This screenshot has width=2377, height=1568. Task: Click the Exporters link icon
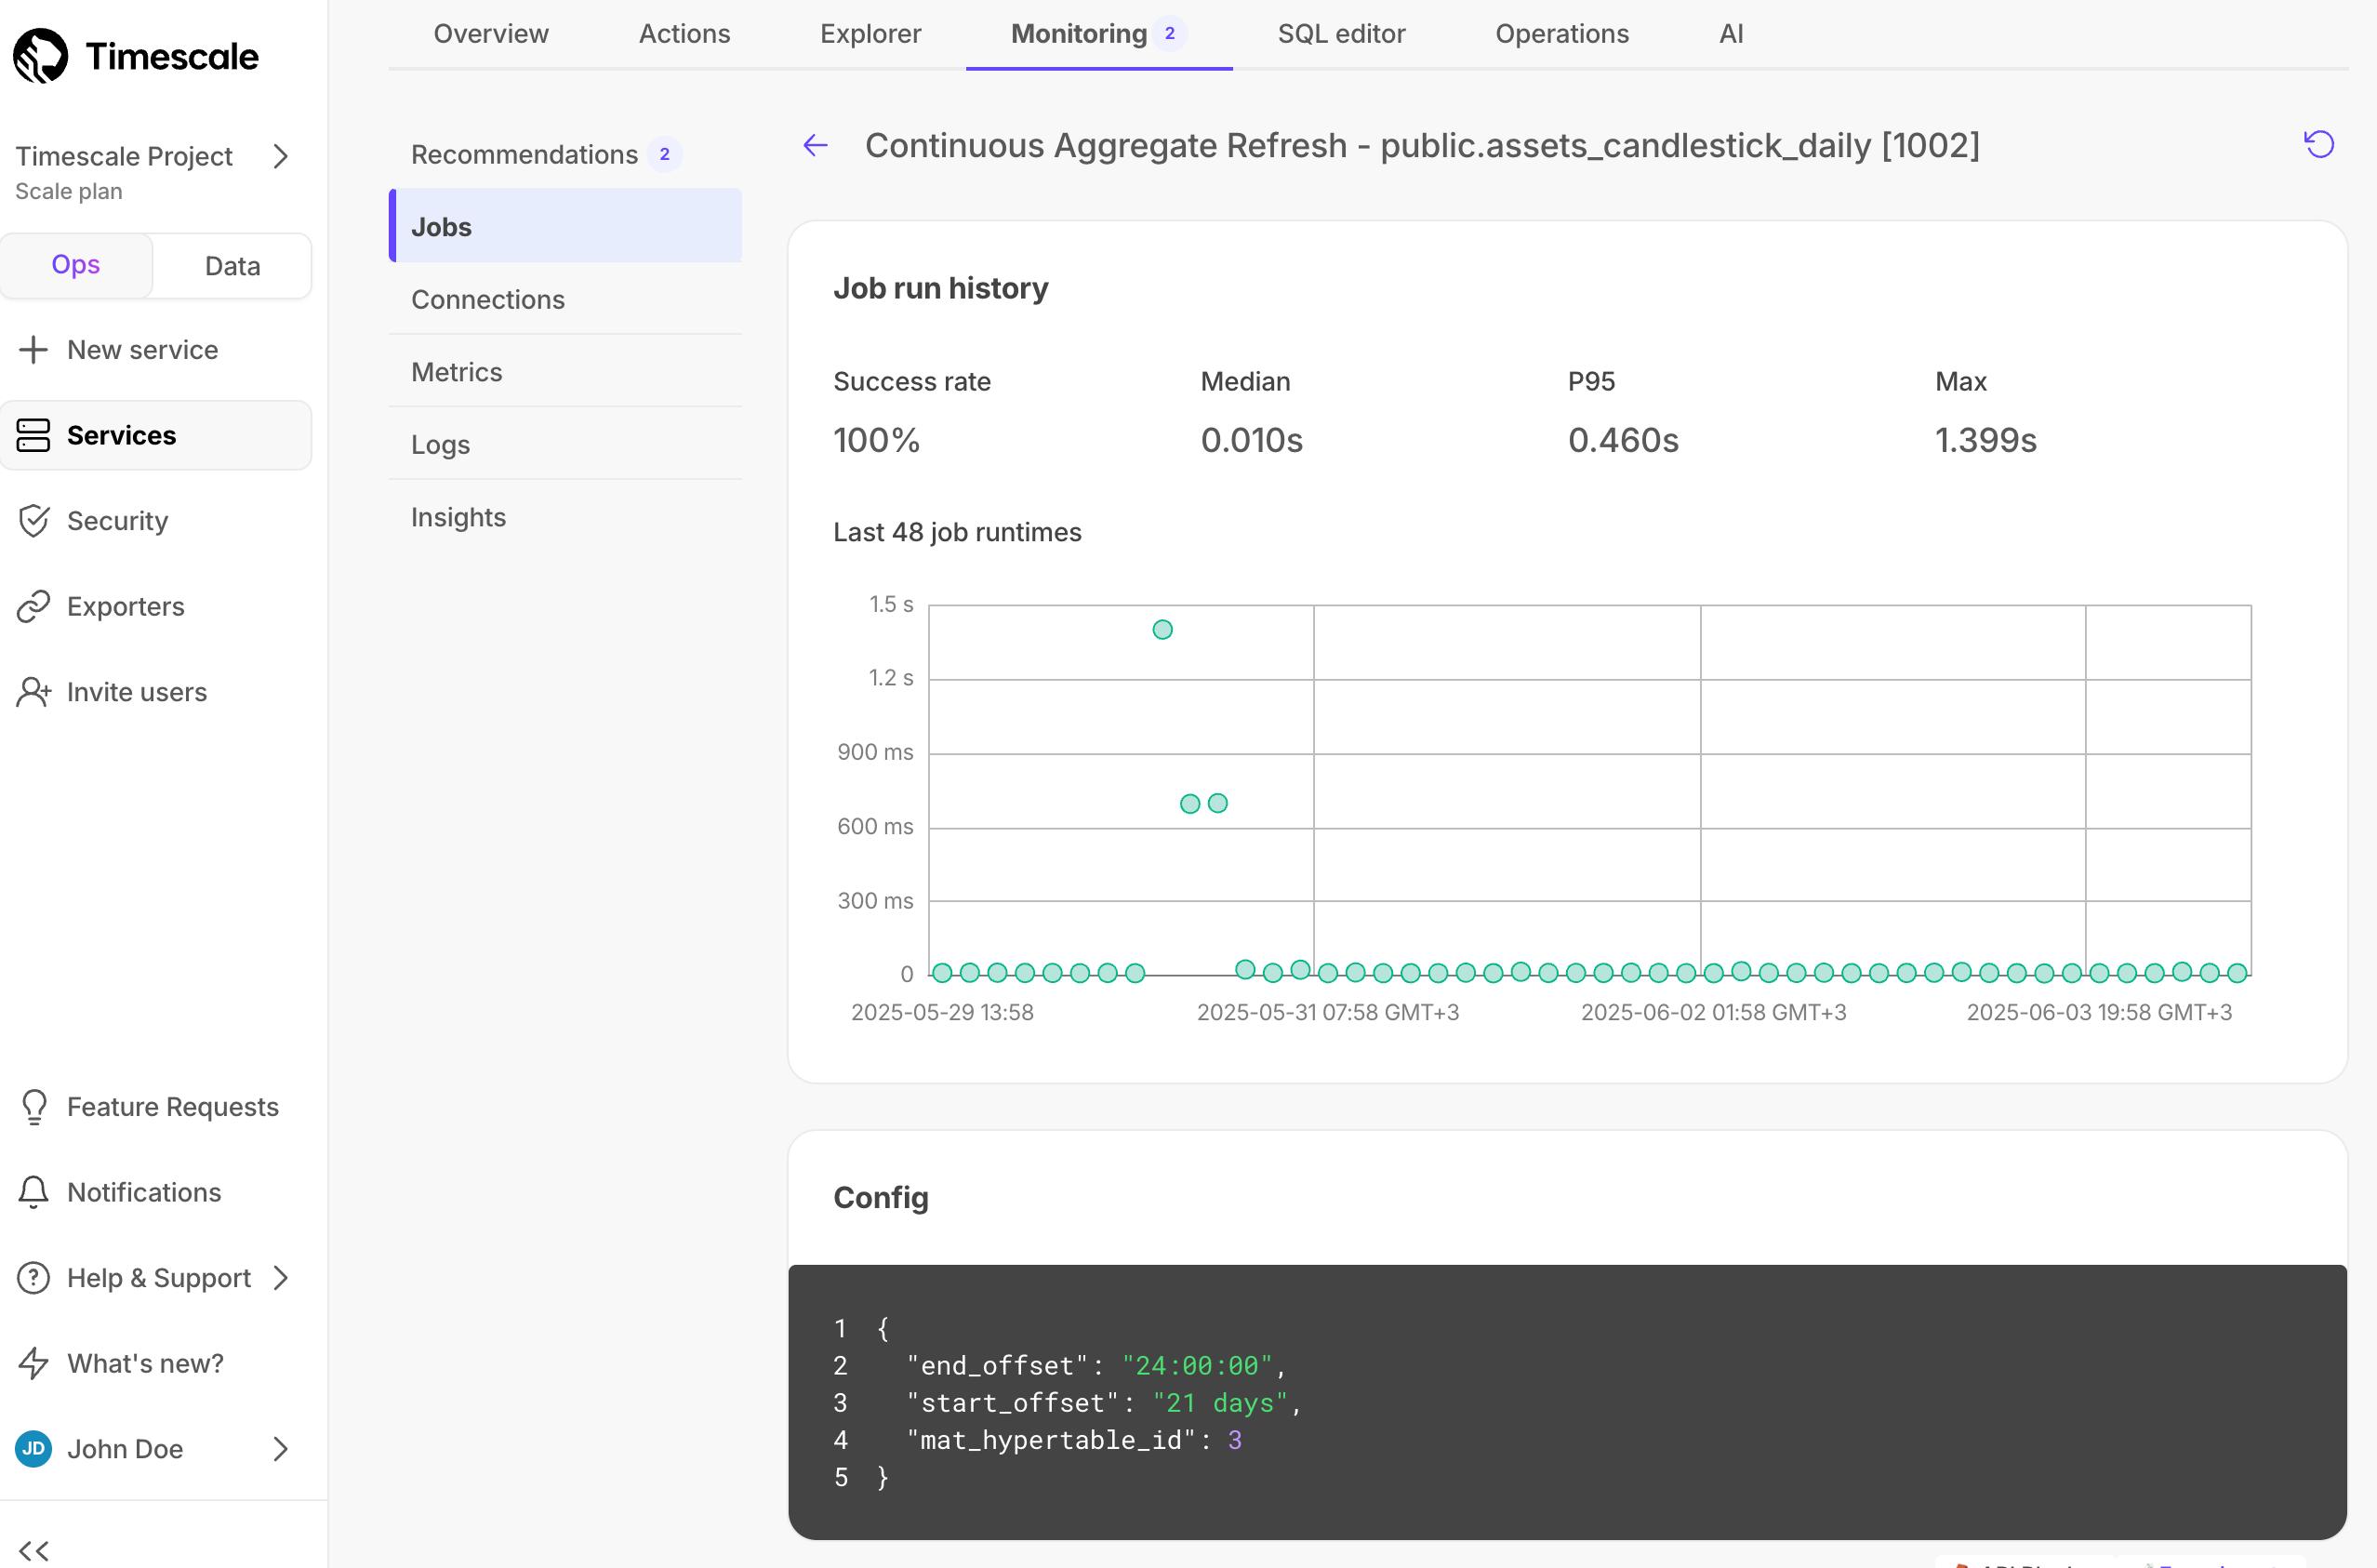(33, 606)
